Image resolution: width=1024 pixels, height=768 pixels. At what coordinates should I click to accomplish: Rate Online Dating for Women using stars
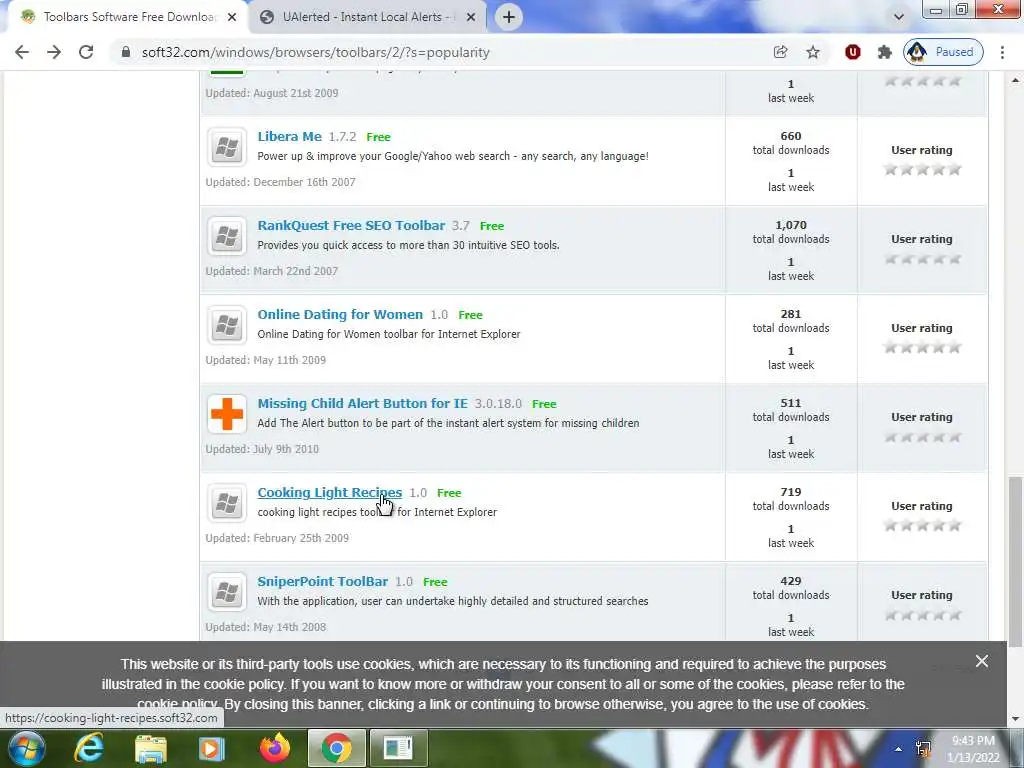pyautogui.click(x=922, y=347)
